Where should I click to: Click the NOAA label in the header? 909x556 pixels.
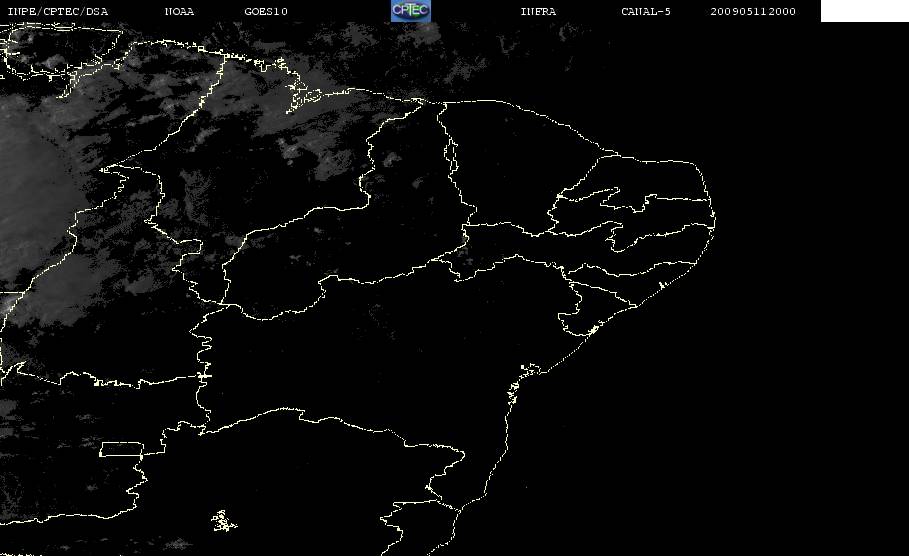tap(179, 12)
